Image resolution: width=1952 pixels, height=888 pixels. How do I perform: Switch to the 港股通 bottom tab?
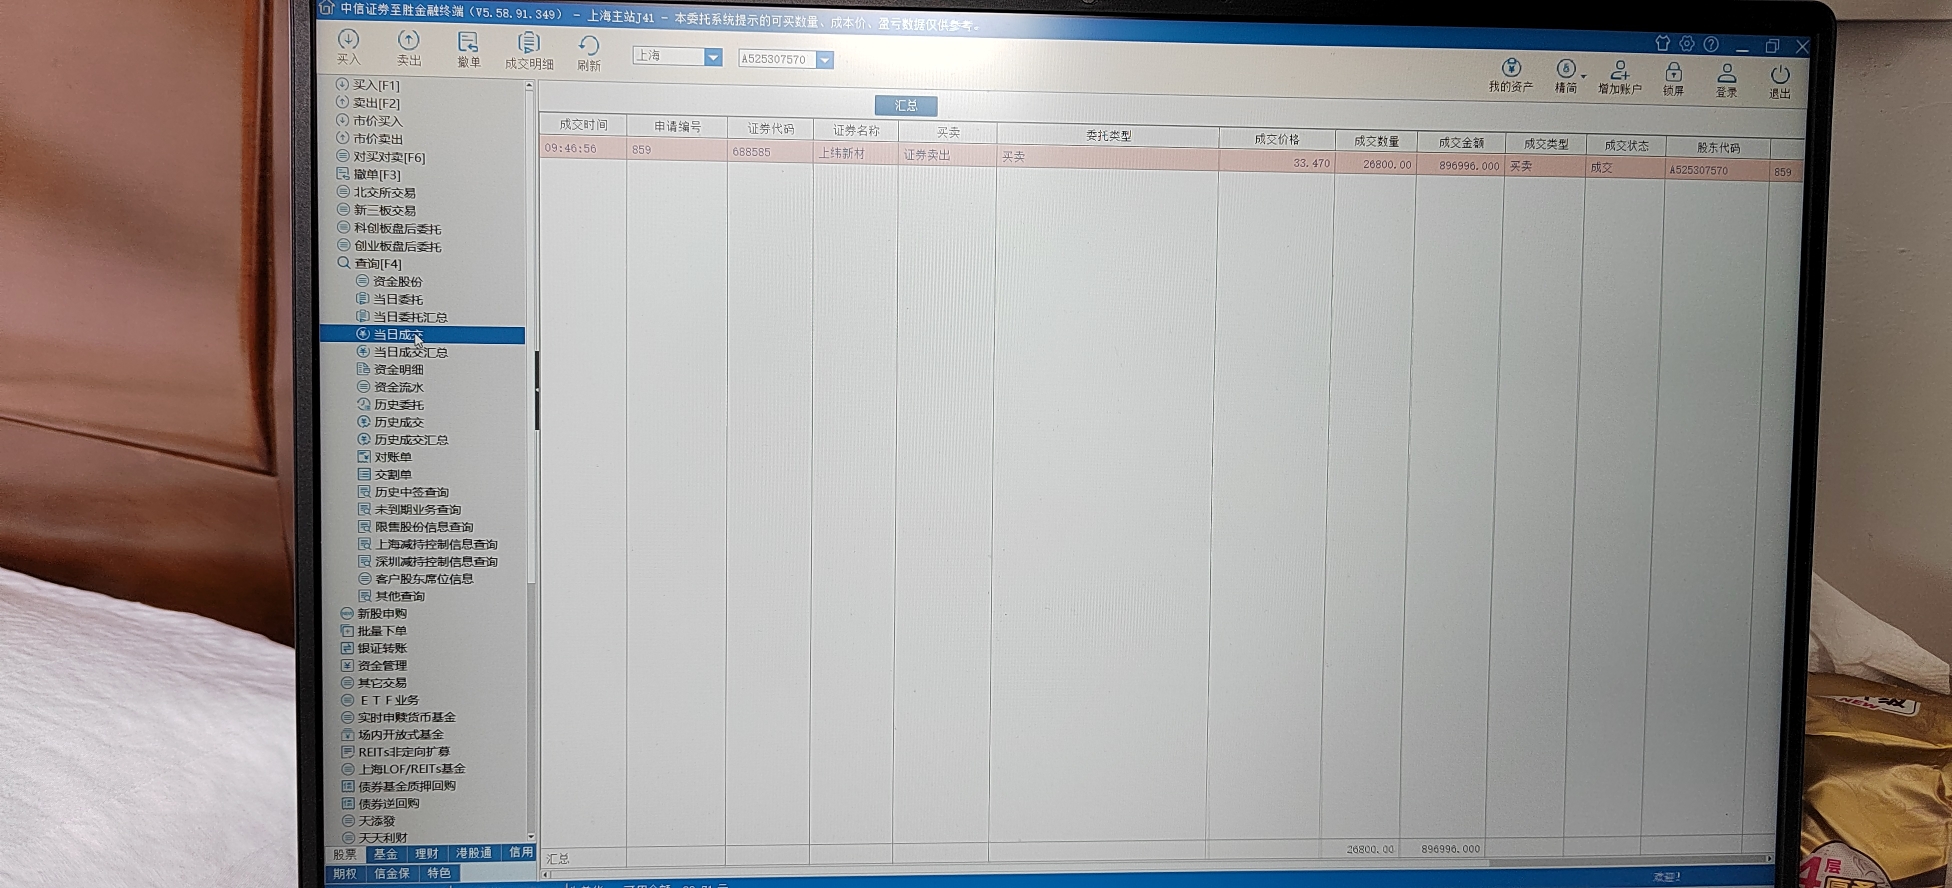tap(474, 853)
